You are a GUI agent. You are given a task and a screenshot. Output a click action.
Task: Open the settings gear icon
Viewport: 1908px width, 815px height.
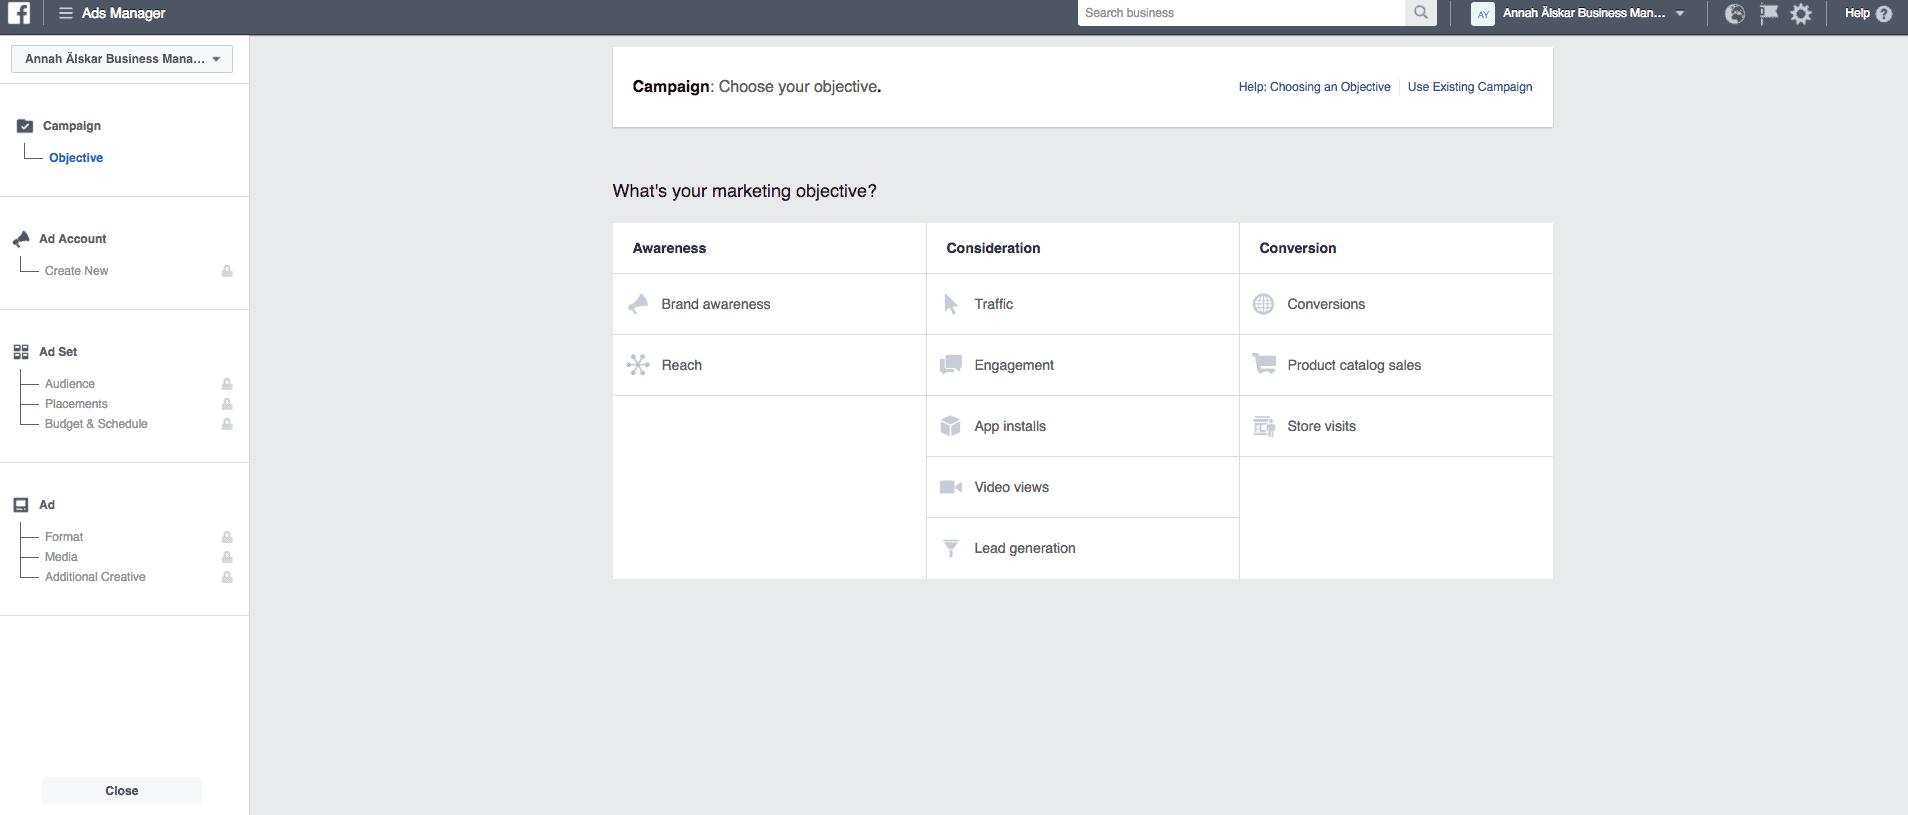point(1801,13)
